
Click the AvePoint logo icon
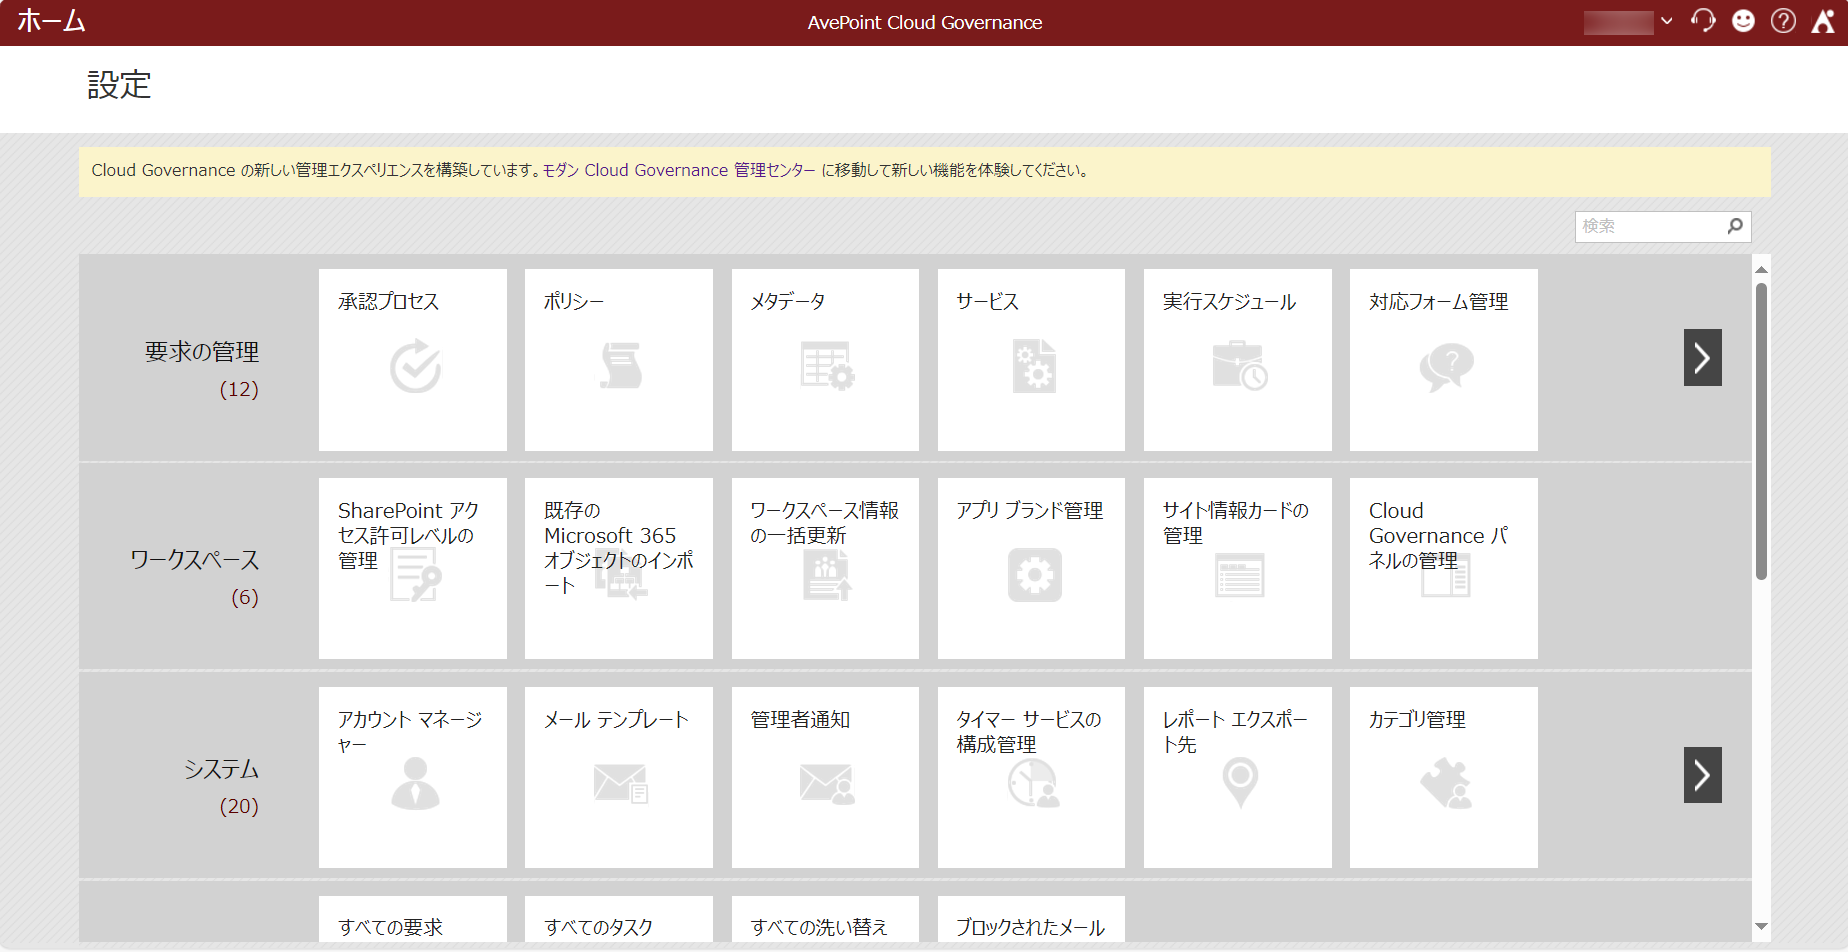1823,21
